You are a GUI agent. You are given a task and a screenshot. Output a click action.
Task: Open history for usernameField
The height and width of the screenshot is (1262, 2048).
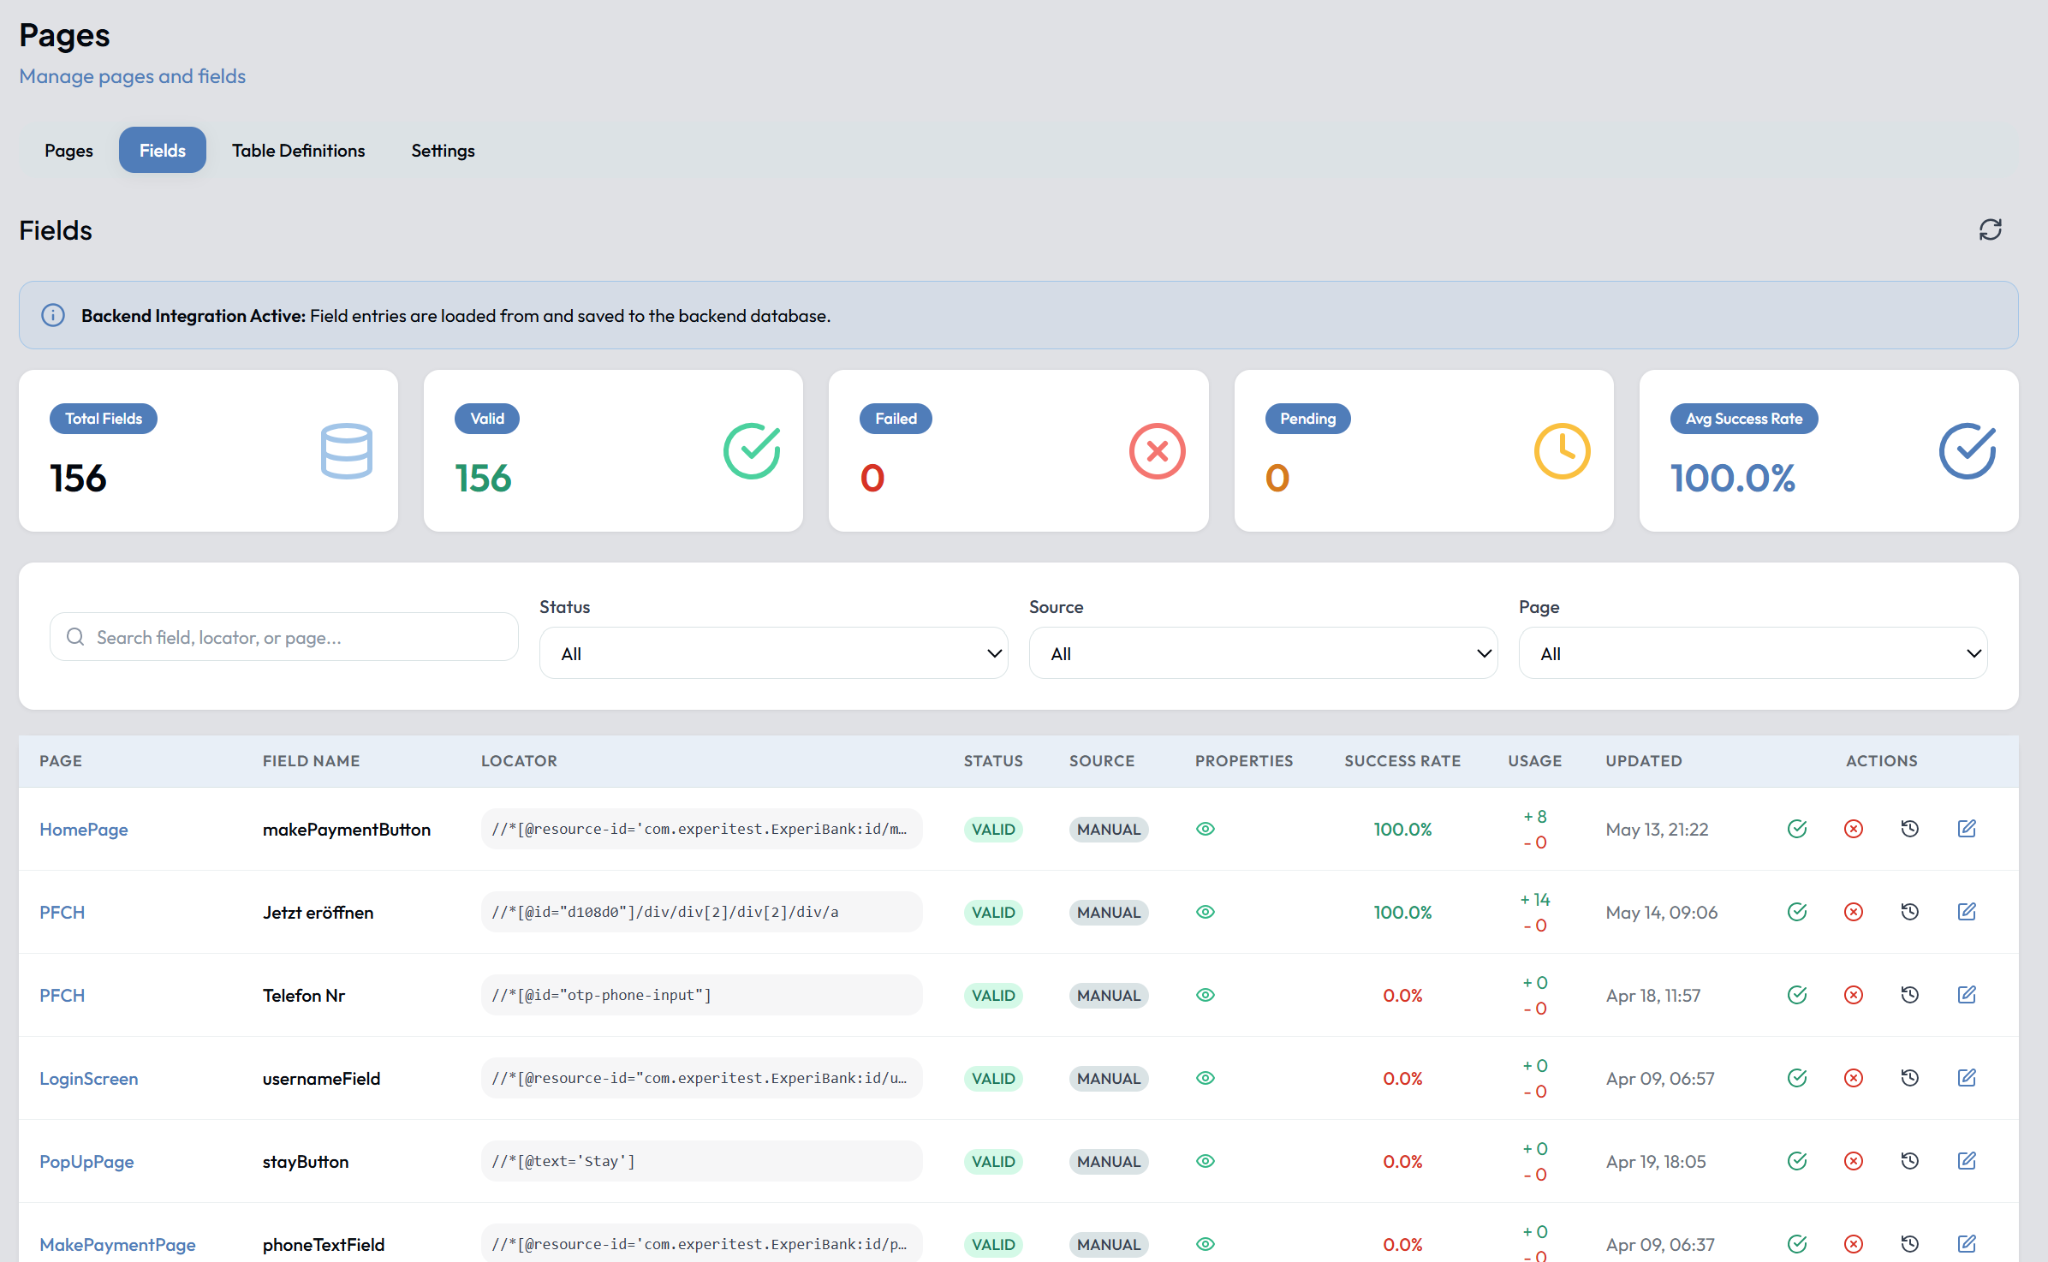tap(1910, 1078)
